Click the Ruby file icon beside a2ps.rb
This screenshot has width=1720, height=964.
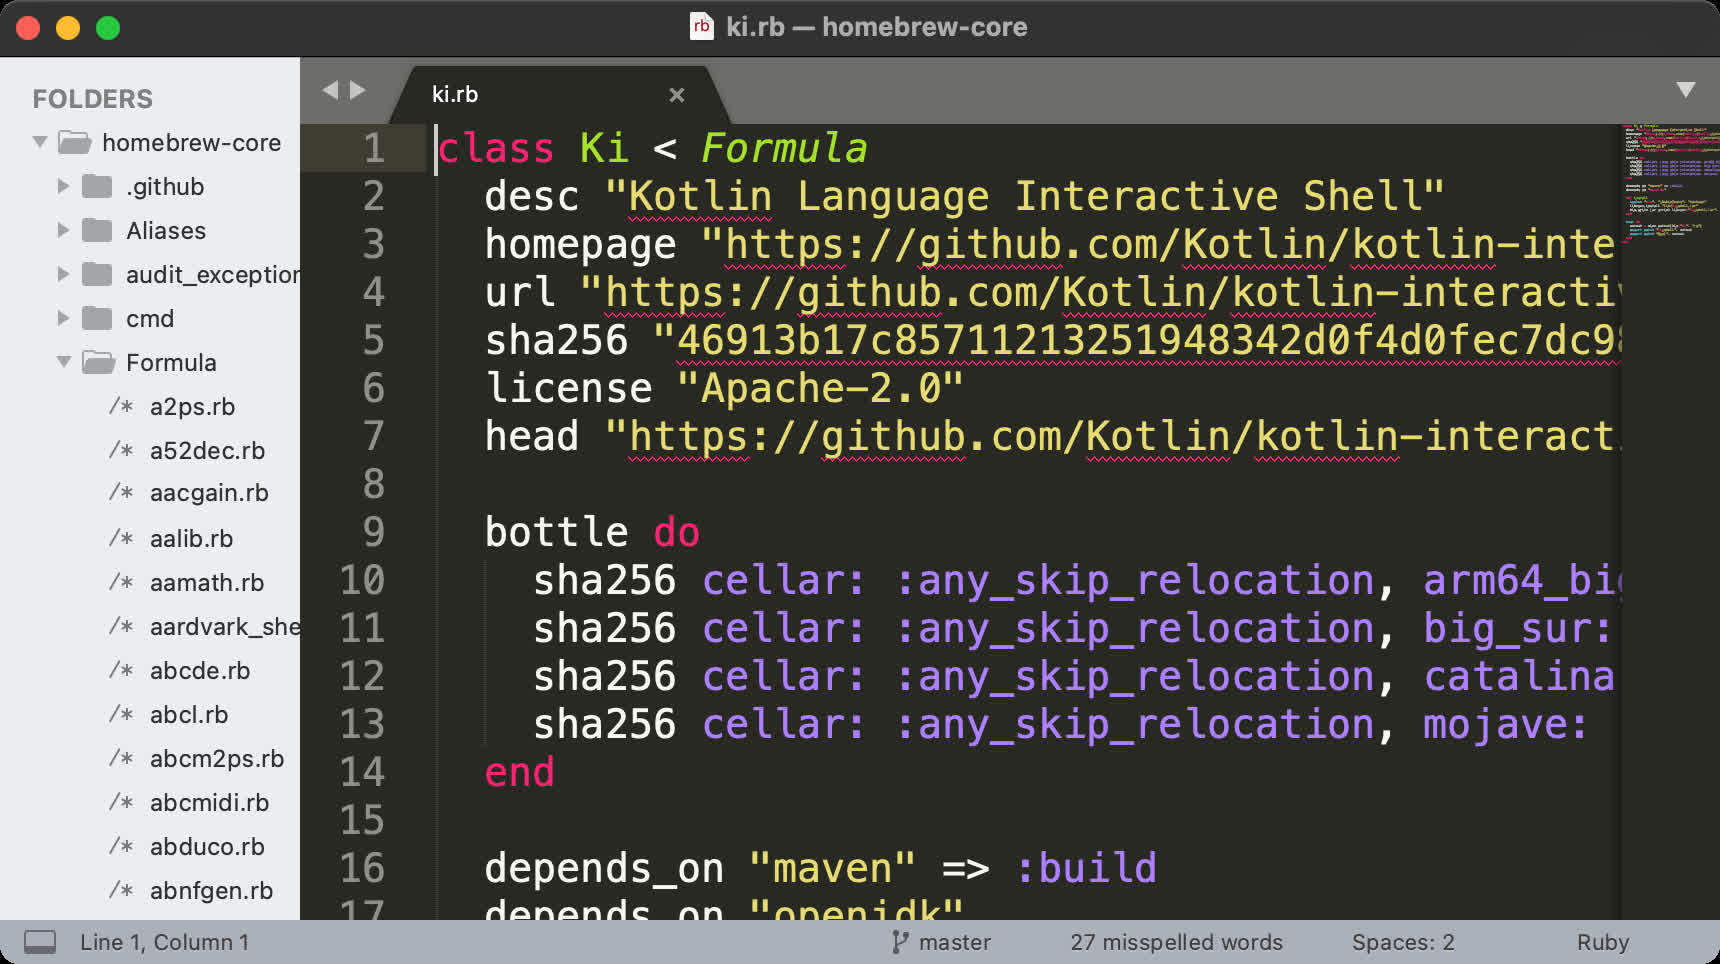[x=120, y=407]
